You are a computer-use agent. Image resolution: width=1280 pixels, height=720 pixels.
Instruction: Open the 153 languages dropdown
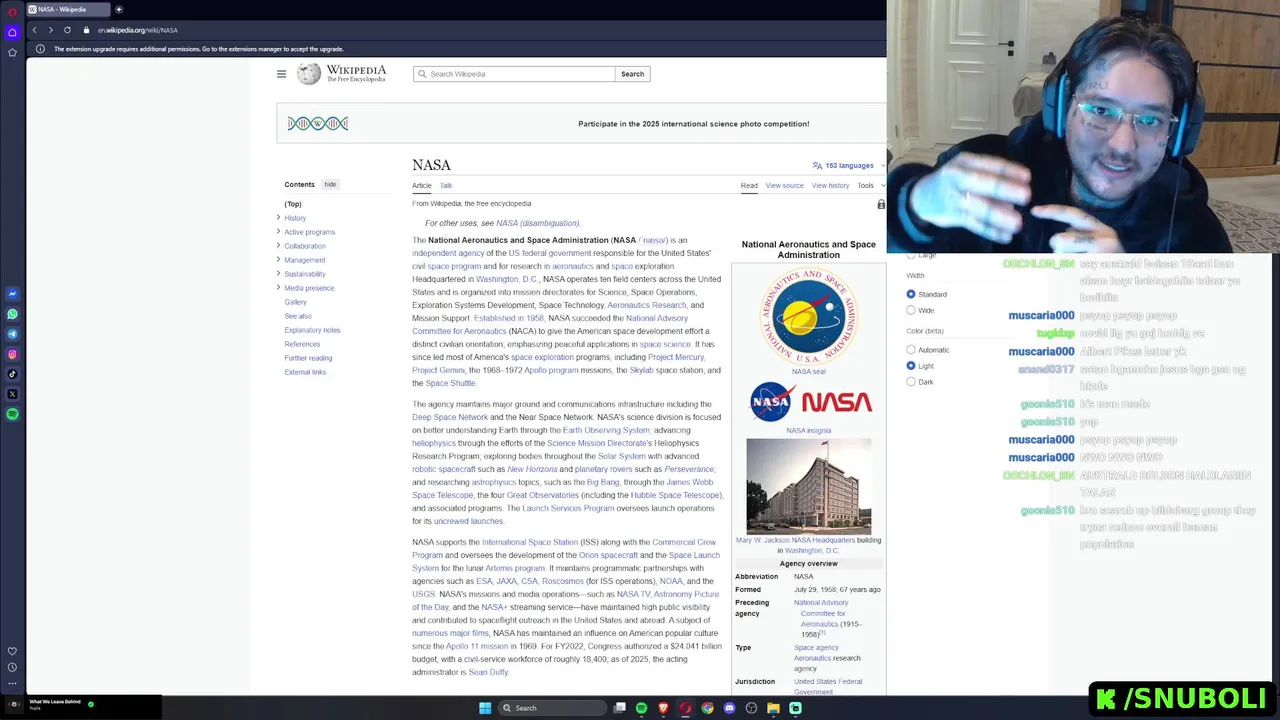click(x=848, y=165)
